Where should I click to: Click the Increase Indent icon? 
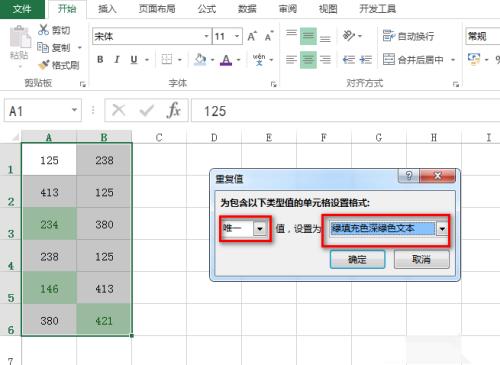point(366,60)
